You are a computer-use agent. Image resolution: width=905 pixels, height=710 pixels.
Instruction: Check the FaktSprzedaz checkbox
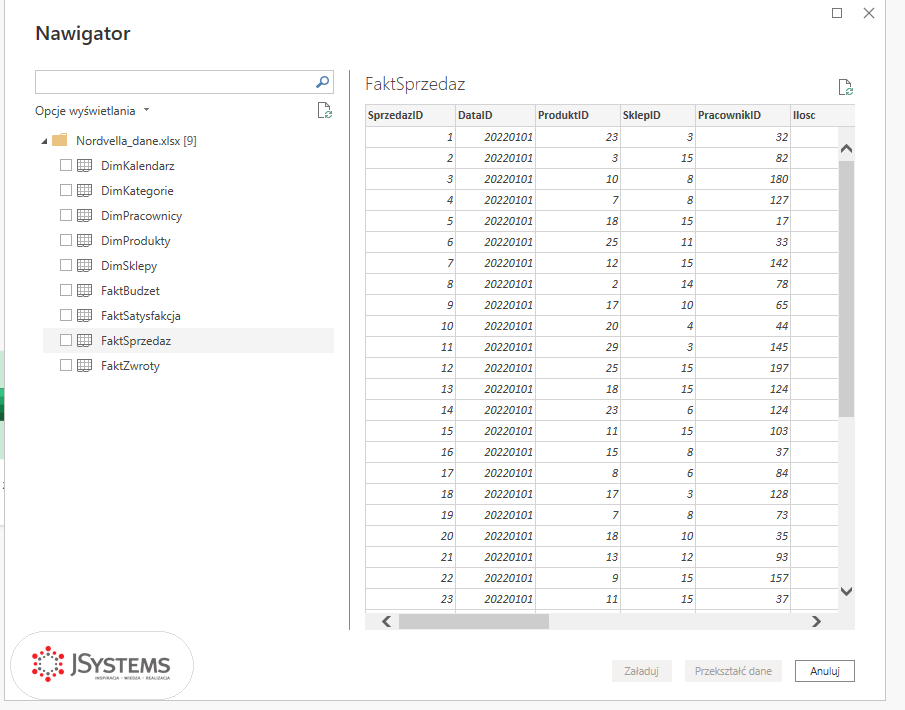(66, 340)
